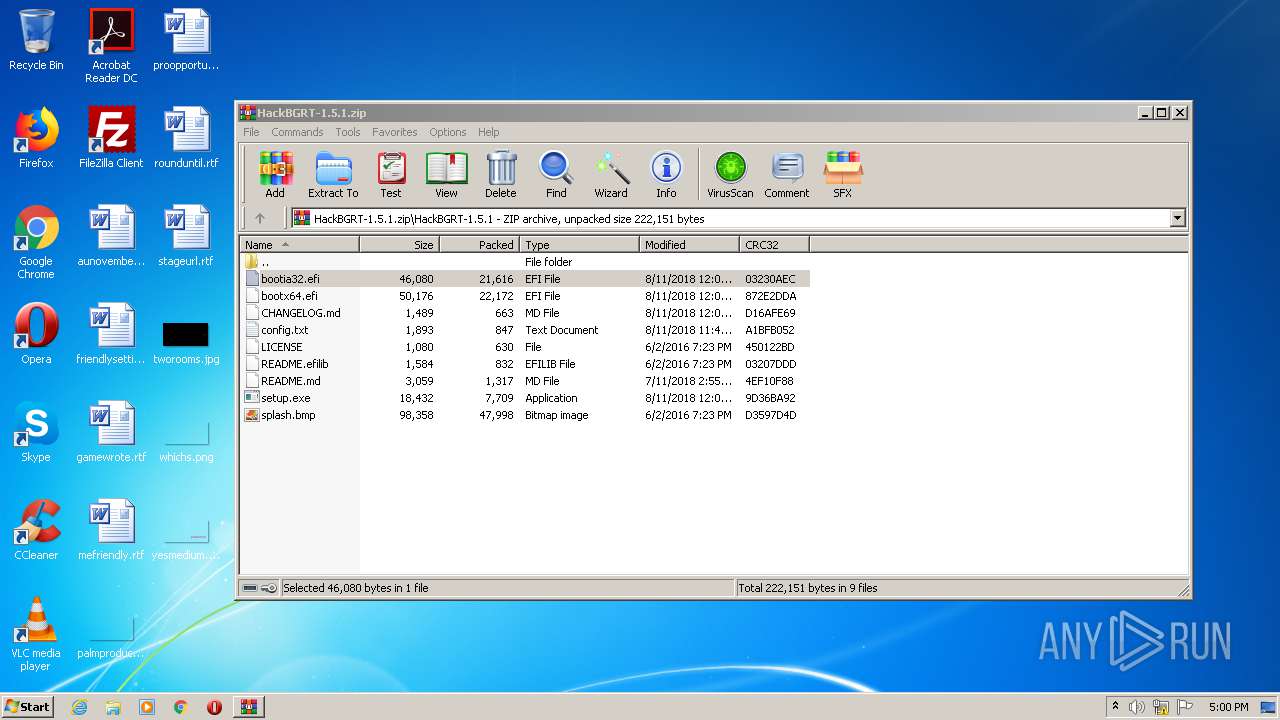Run Test on the archive
Screen dimensions: 1280x720
(391, 175)
